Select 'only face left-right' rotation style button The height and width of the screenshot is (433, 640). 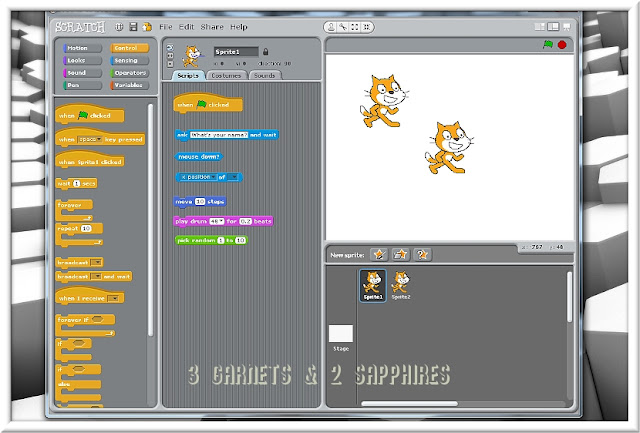(x=170, y=56)
